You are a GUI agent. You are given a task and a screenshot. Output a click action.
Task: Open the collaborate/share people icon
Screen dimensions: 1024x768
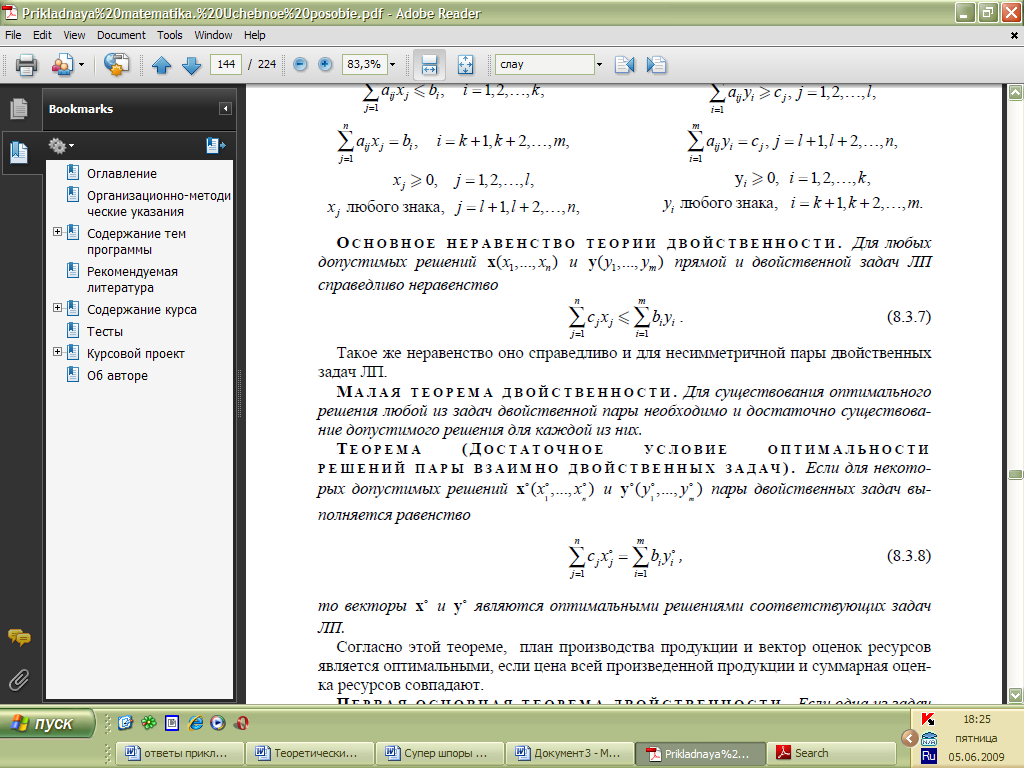[x=62, y=65]
